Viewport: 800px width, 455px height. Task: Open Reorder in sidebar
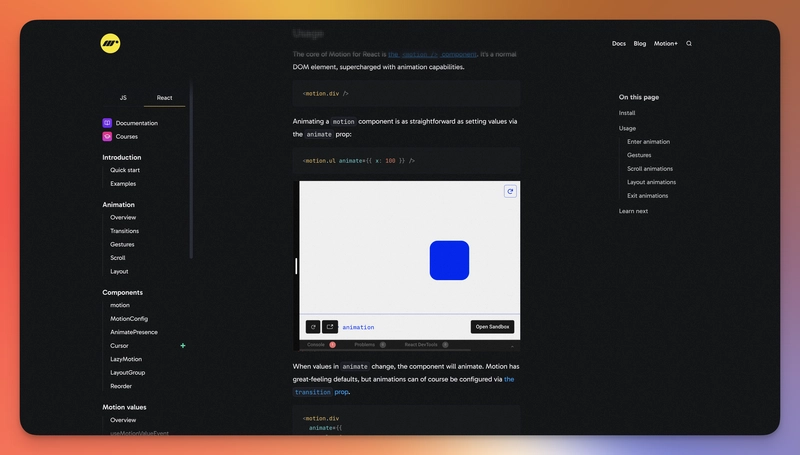(121, 386)
